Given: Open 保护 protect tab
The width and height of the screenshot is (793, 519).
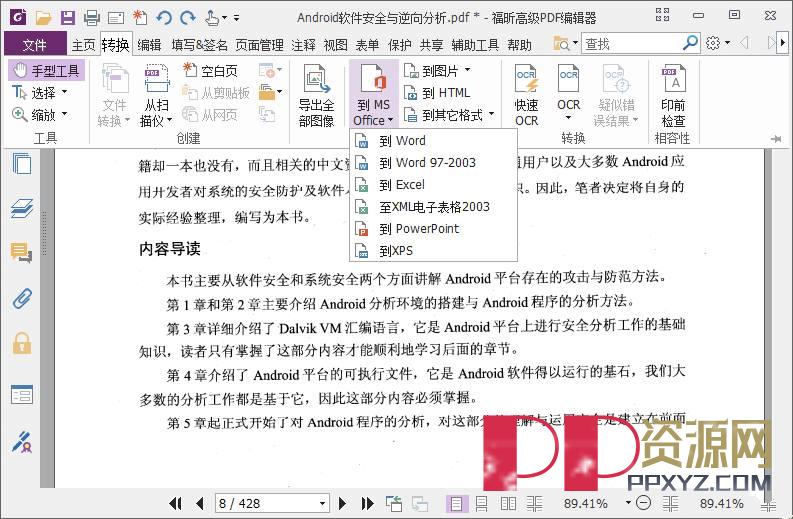Looking at the screenshot, I should tap(400, 45).
